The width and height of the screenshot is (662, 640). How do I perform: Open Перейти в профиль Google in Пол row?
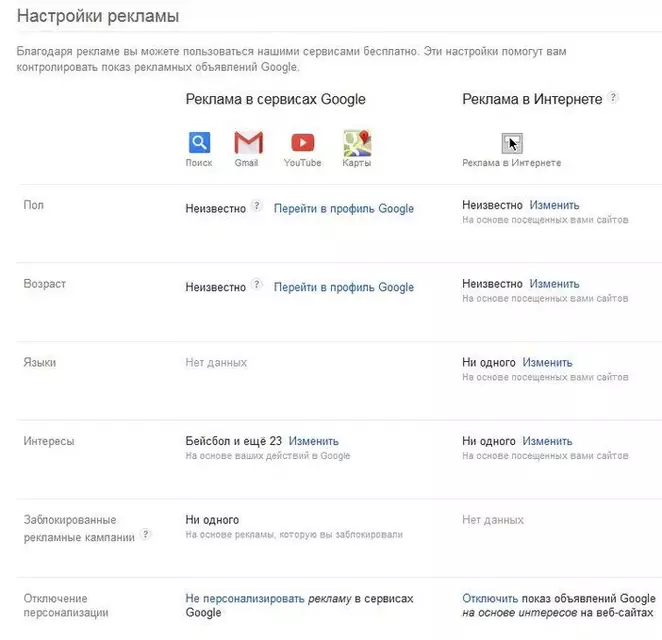click(344, 209)
